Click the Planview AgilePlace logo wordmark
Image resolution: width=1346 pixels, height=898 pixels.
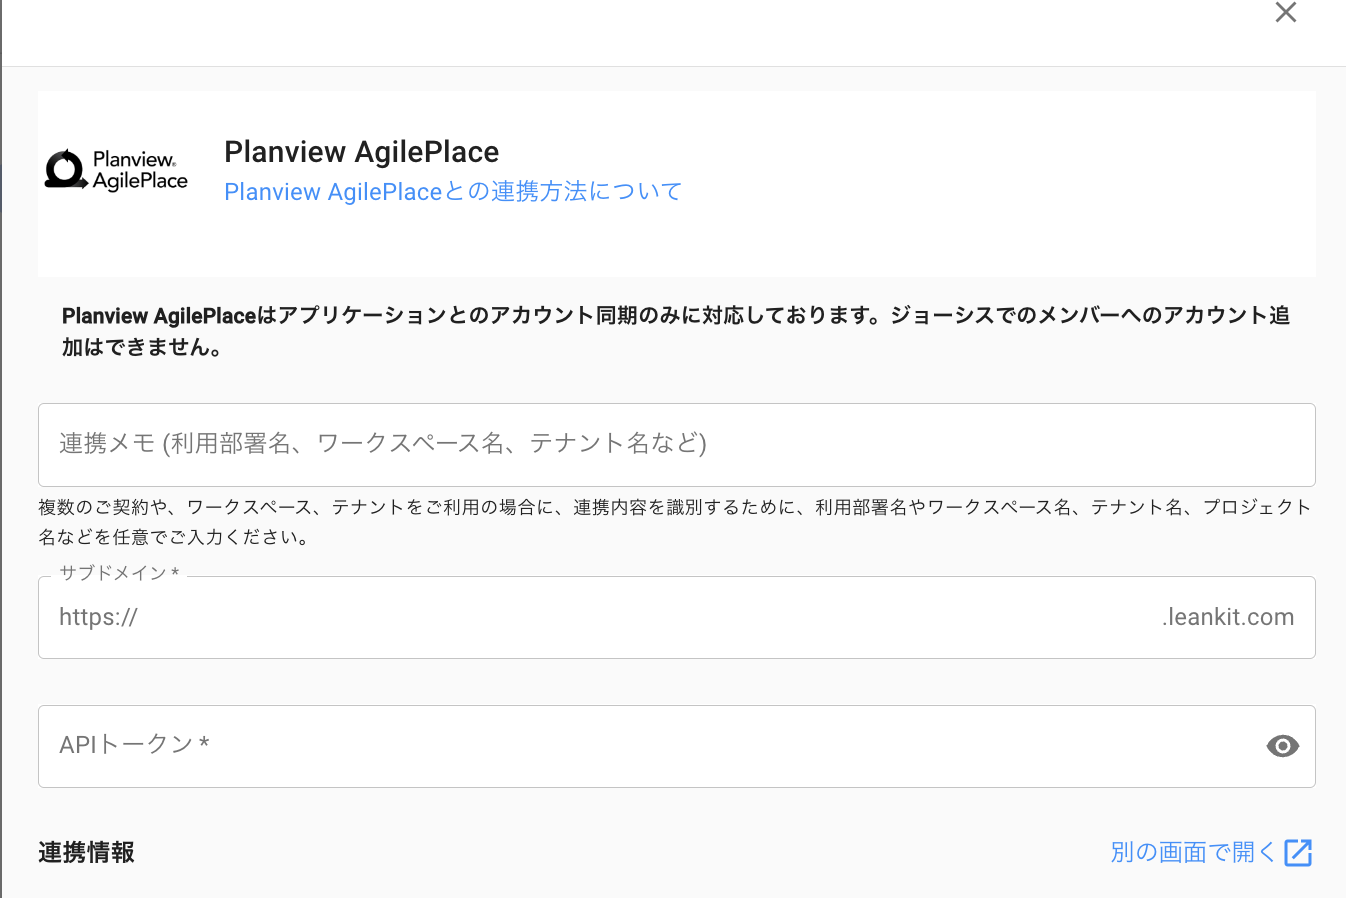[140, 170]
